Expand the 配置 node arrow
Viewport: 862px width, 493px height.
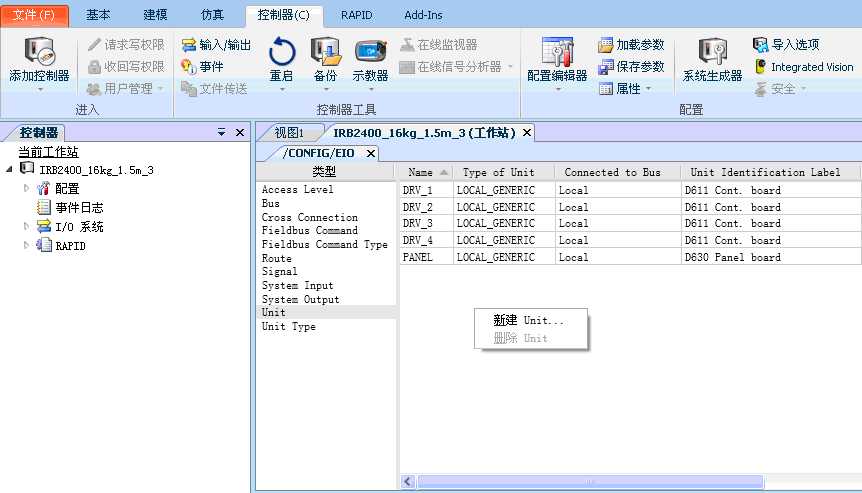(26, 188)
